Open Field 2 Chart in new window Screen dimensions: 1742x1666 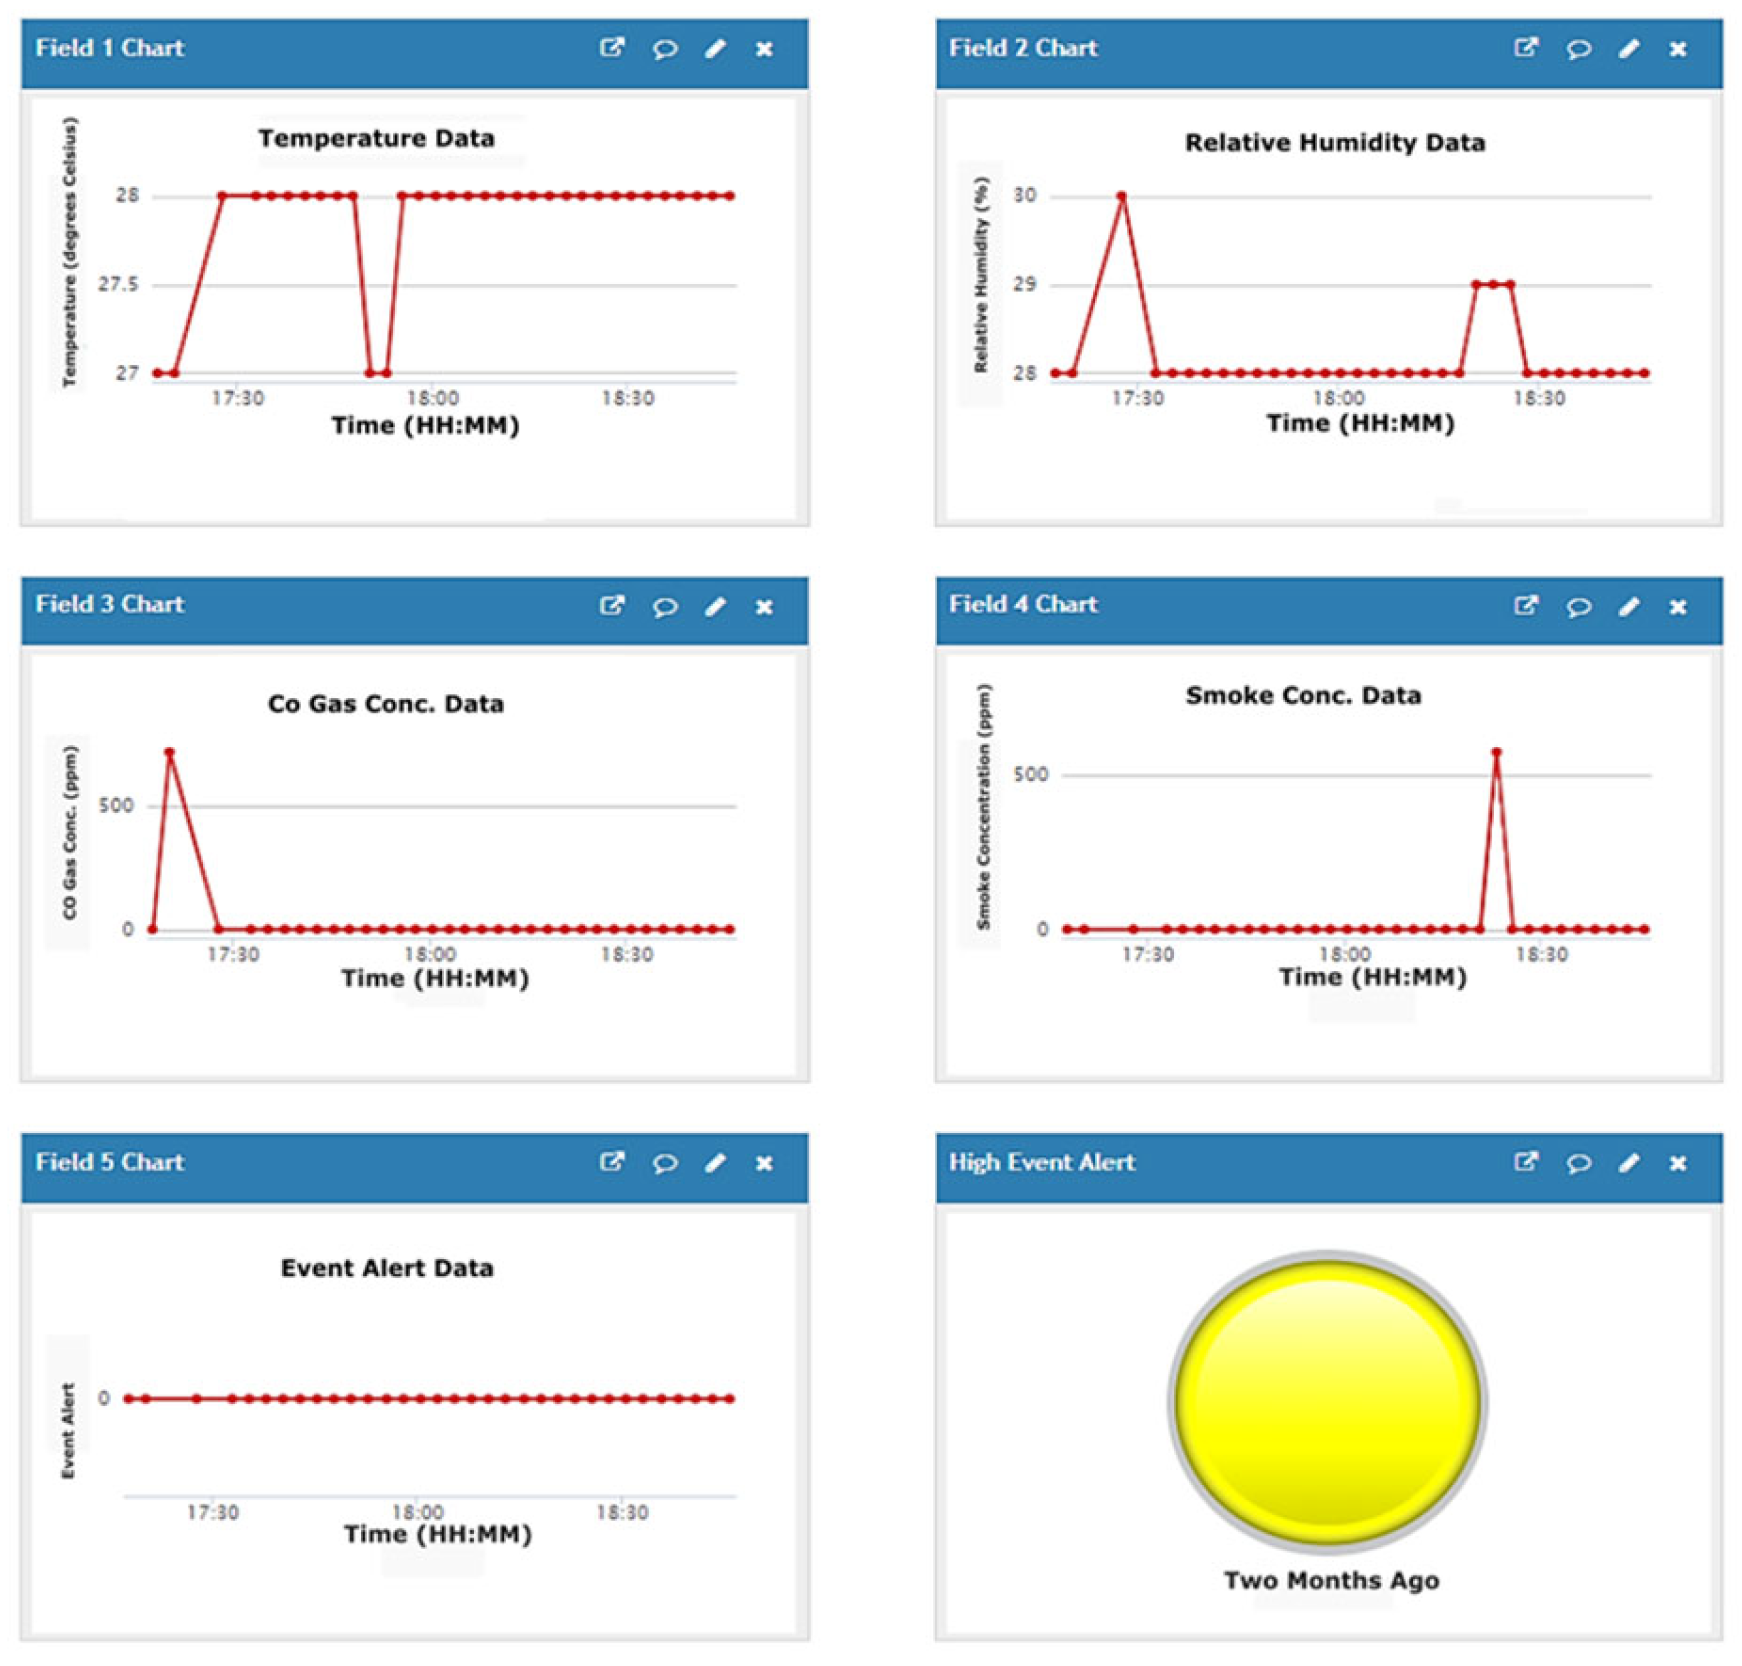point(1525,48)
